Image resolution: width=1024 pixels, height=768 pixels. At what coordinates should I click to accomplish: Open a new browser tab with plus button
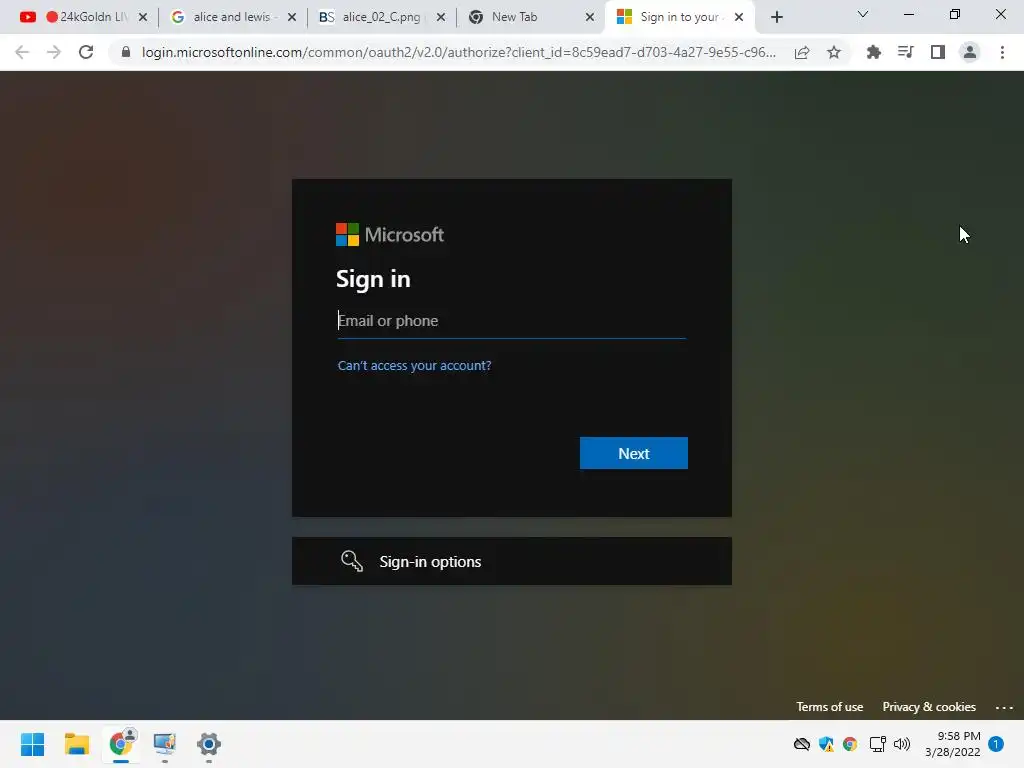(776, 17)
